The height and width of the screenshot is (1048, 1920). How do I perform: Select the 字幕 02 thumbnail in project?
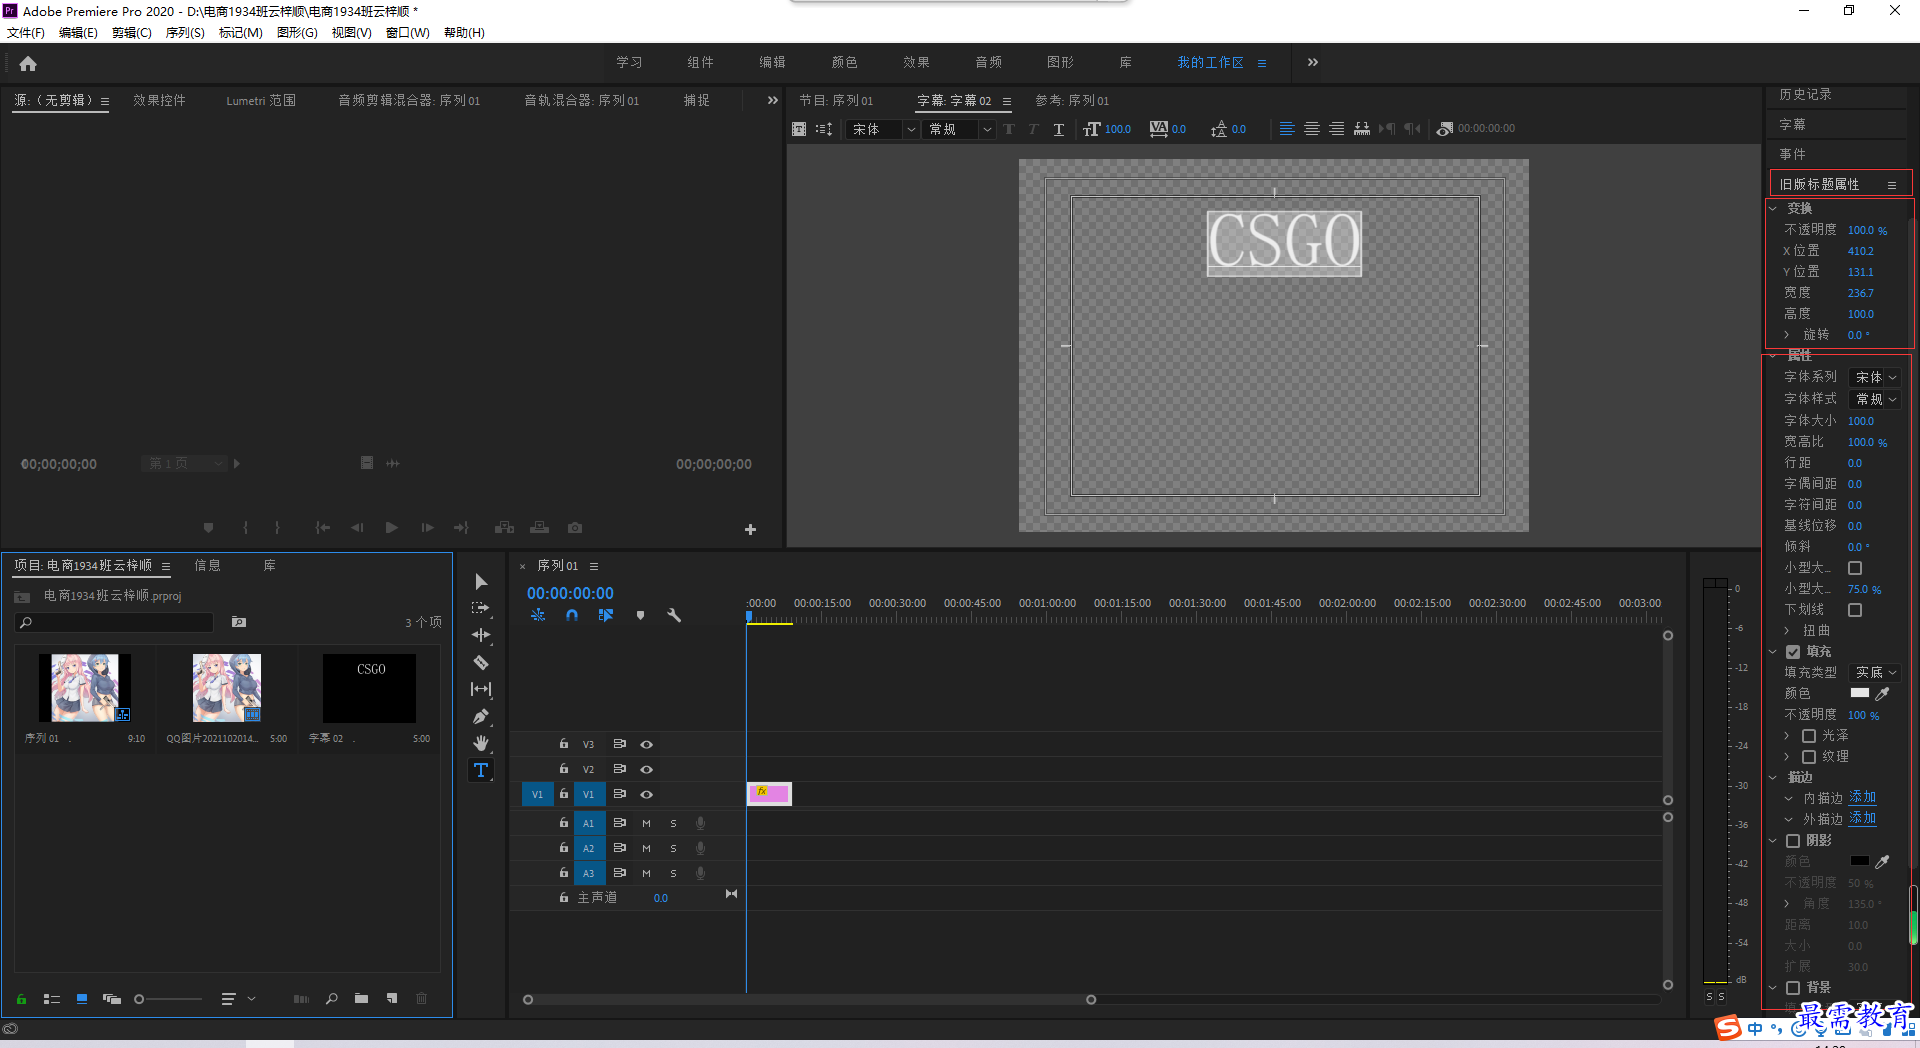[x=369, y=688]
